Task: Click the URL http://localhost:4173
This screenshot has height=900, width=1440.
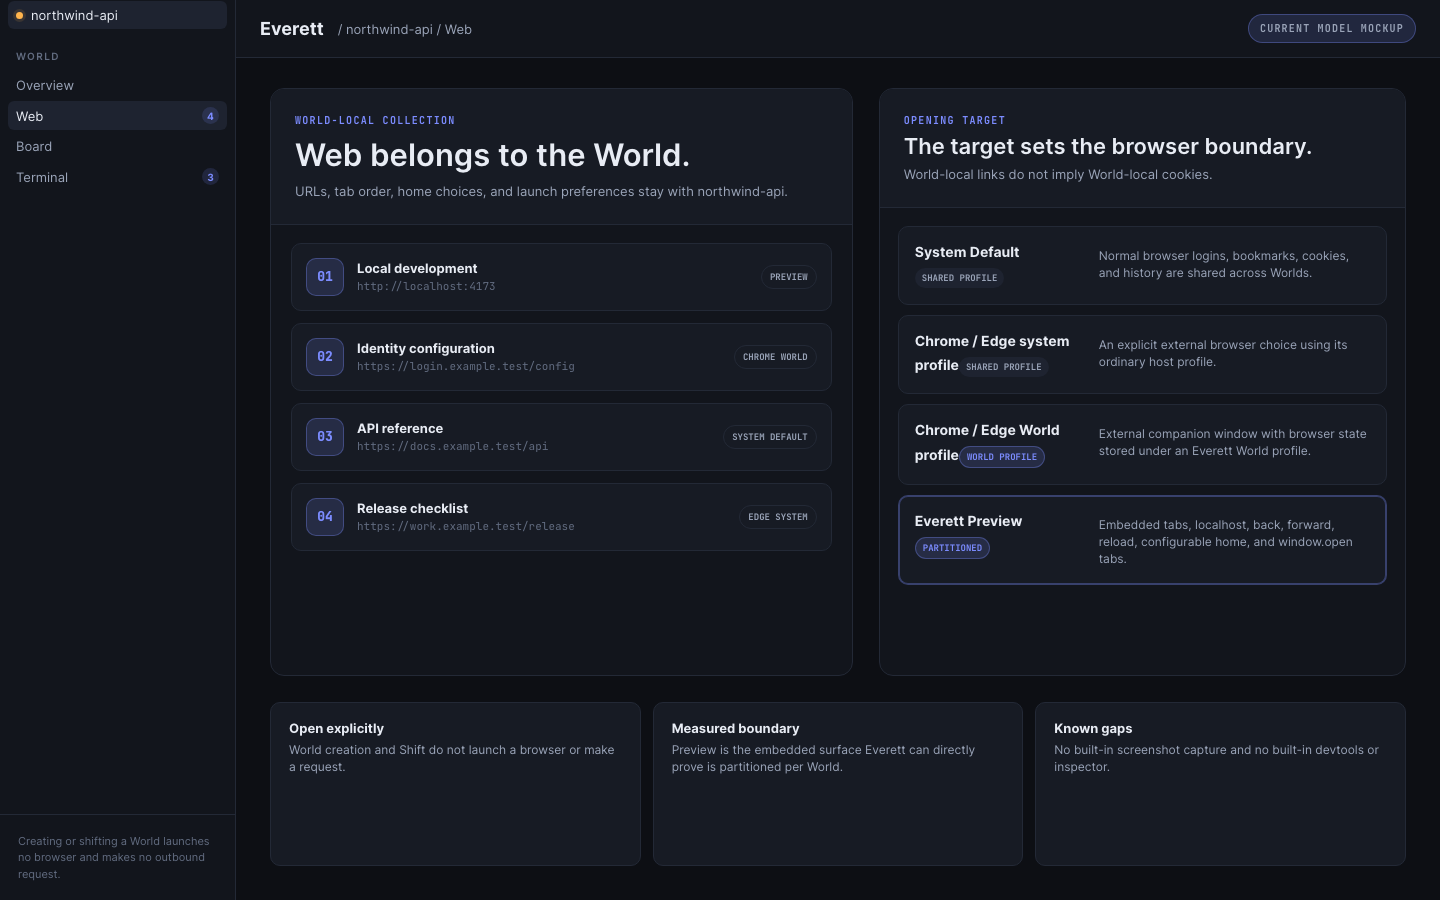Action: [426, 287]
